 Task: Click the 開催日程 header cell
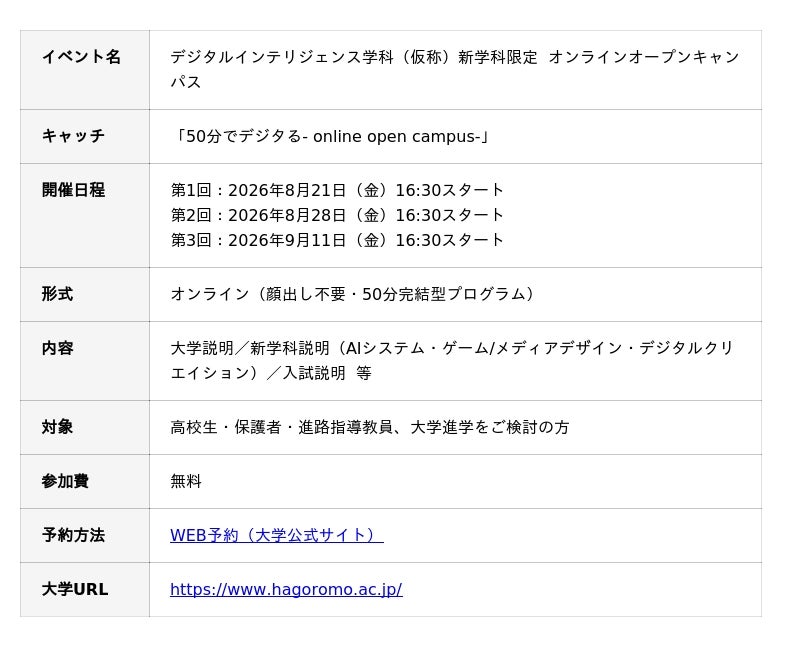click(x=85, y=215)
